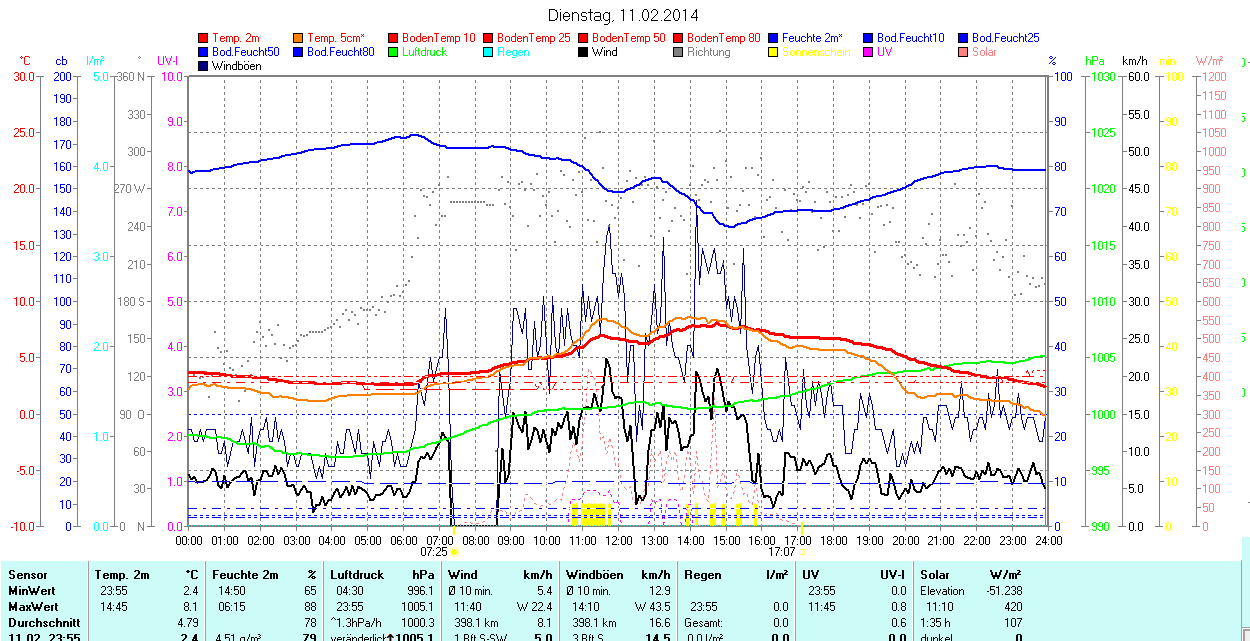1250x641 pixels.
Task: Click the BodenTemp 10 legend label
Action: point(440,38)
